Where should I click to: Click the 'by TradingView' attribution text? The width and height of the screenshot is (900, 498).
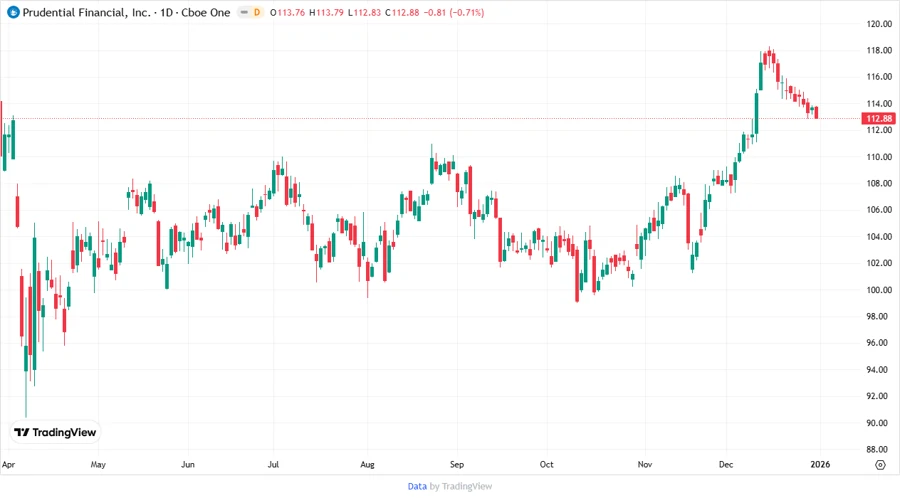(461, 486)
